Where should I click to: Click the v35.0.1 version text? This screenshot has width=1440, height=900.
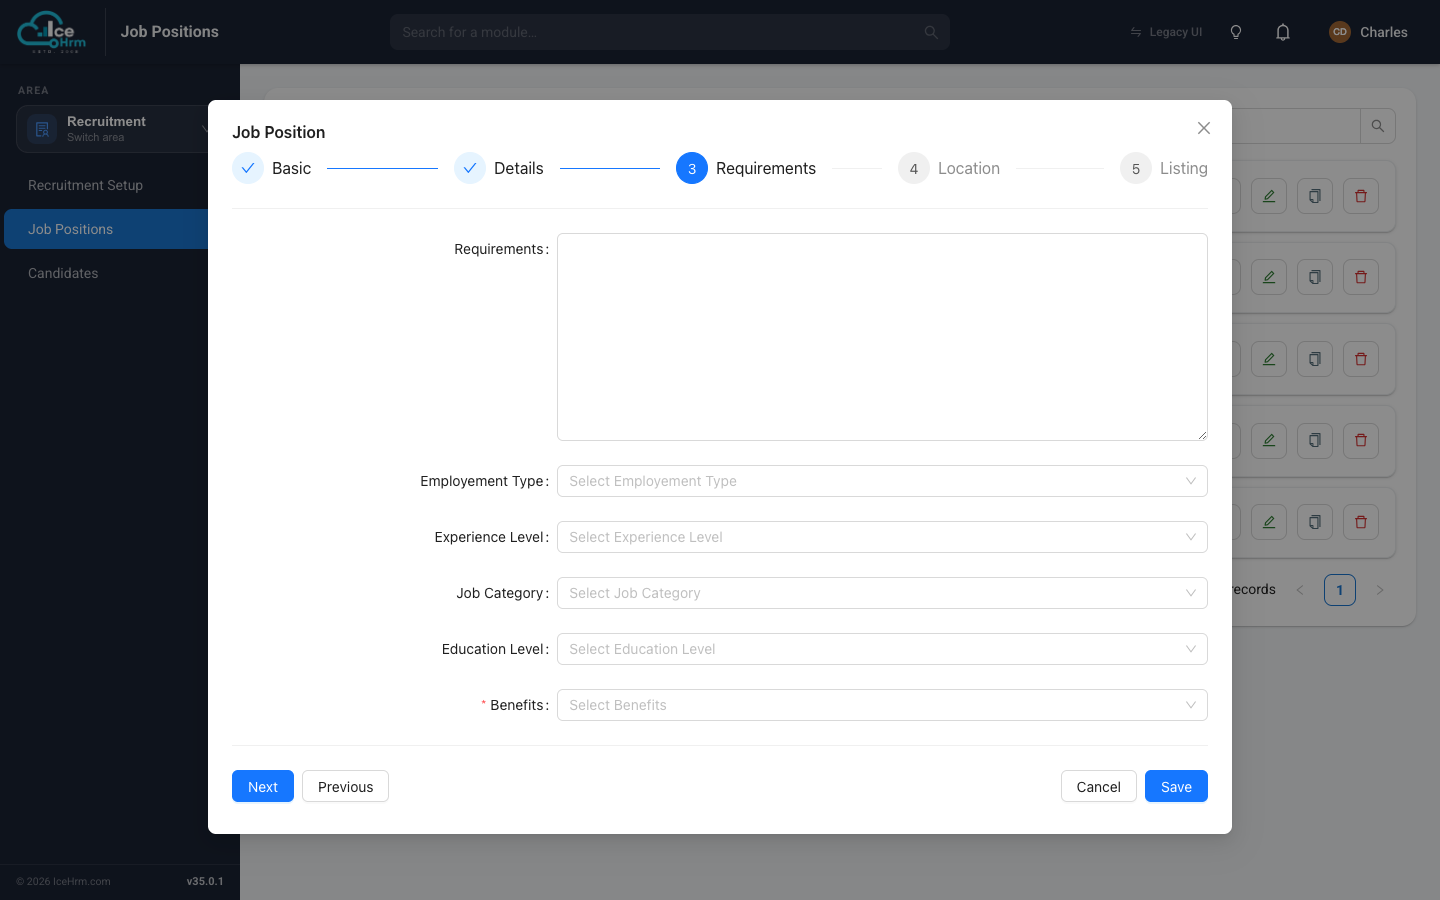click(205, 881)
